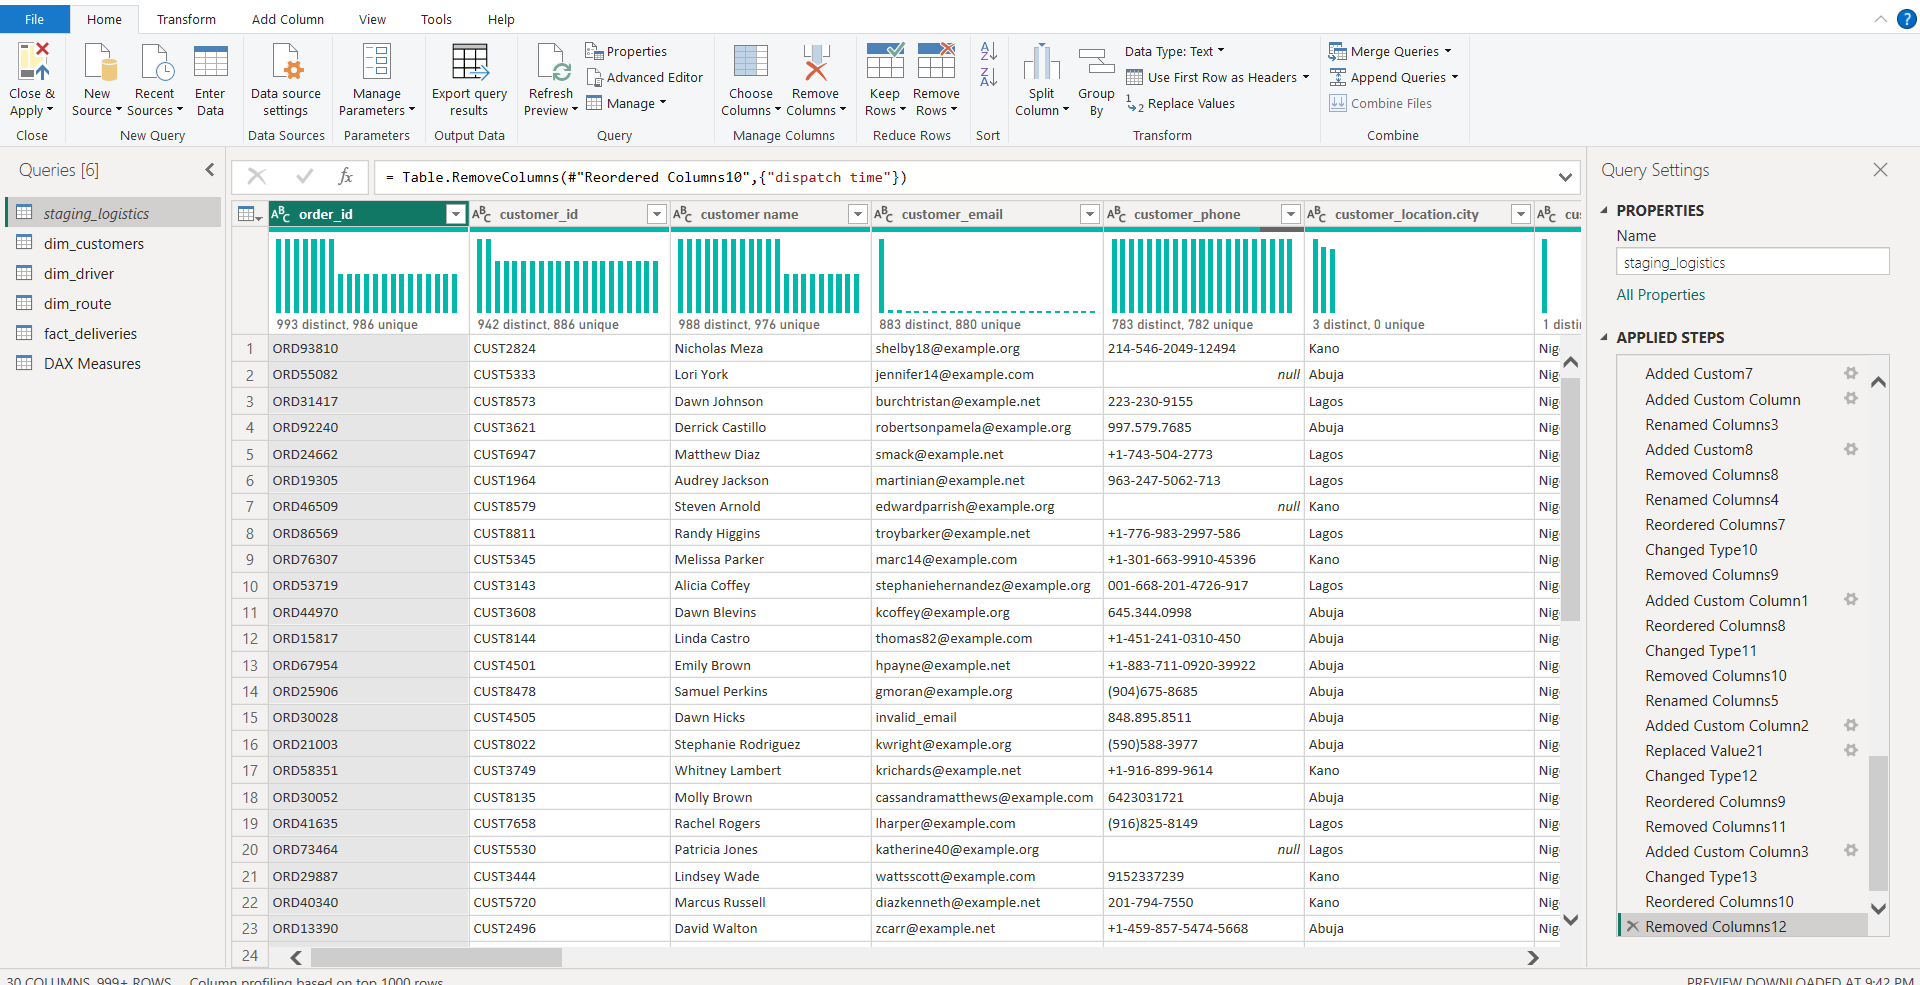Open query Properties in ribbon
Screen dimensions: 1920x985
(626, 51)
